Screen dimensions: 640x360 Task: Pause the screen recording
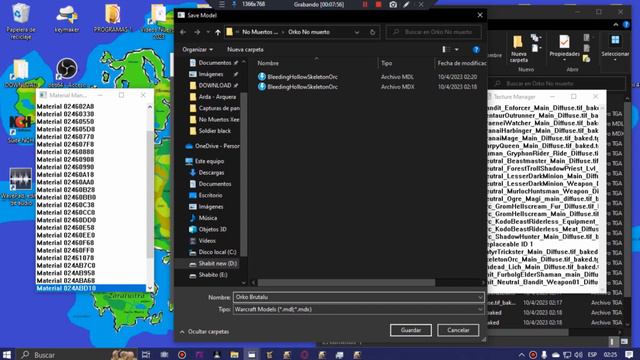[x=365, y=4]
